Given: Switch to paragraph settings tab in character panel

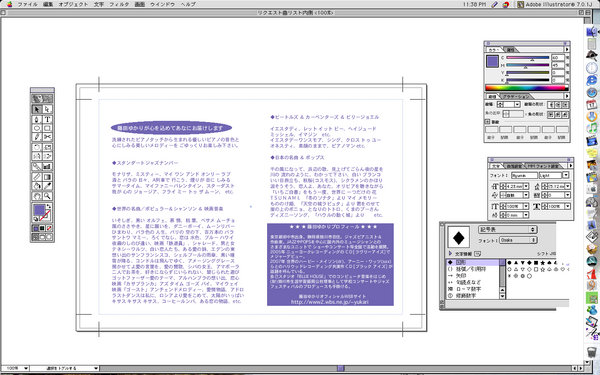Looking at the screenshot, I should pos(514,166).
